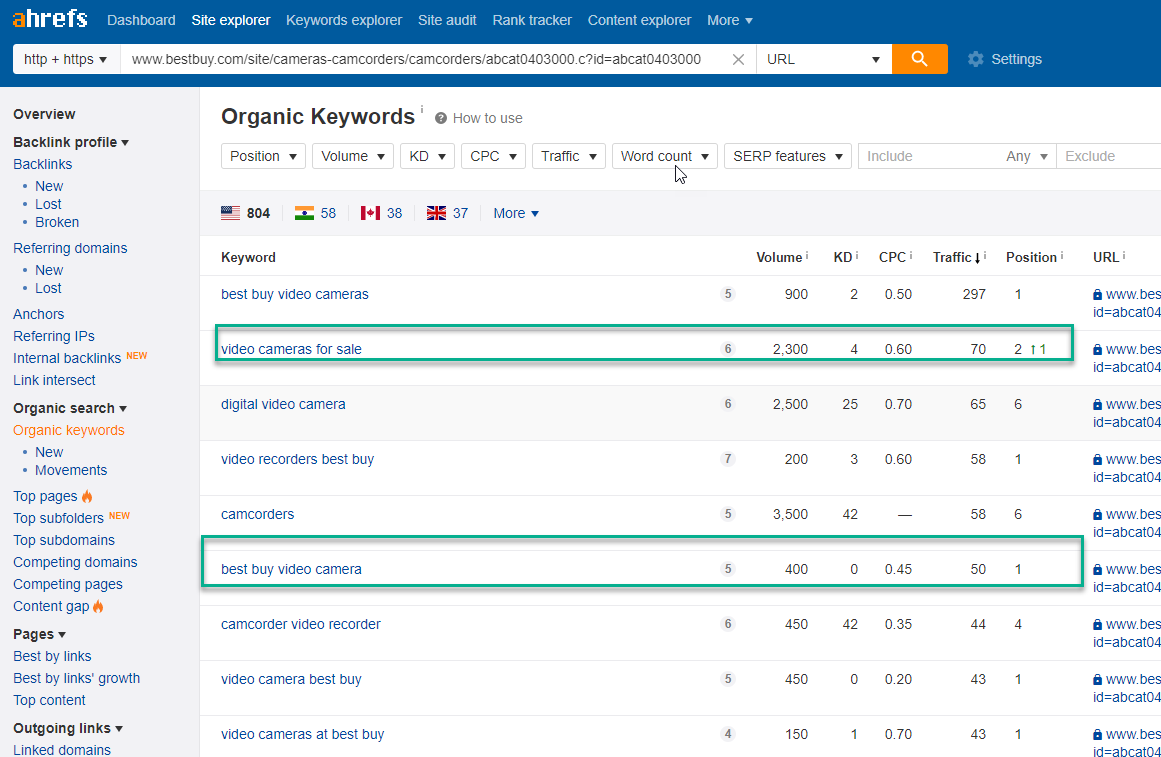This screenshot has height=757, width=1161.
Task: Click SERP features badge for best buy video cameras
Action: (x=728, y=294)
